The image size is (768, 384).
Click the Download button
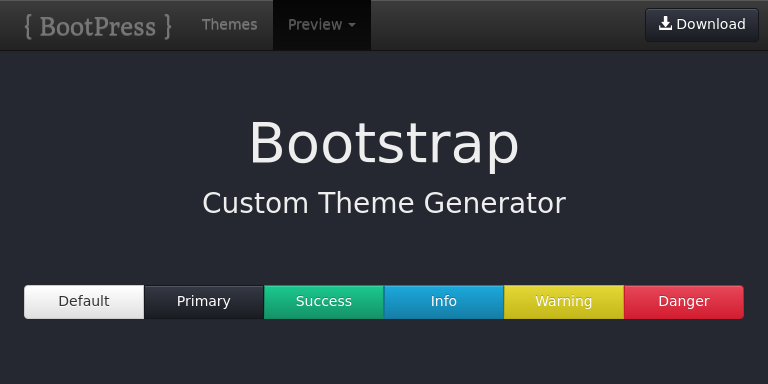[702, 24]
